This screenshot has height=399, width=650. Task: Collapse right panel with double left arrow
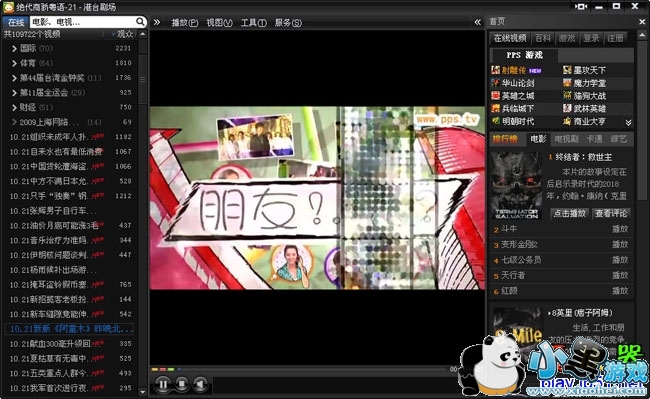point(478,22)
